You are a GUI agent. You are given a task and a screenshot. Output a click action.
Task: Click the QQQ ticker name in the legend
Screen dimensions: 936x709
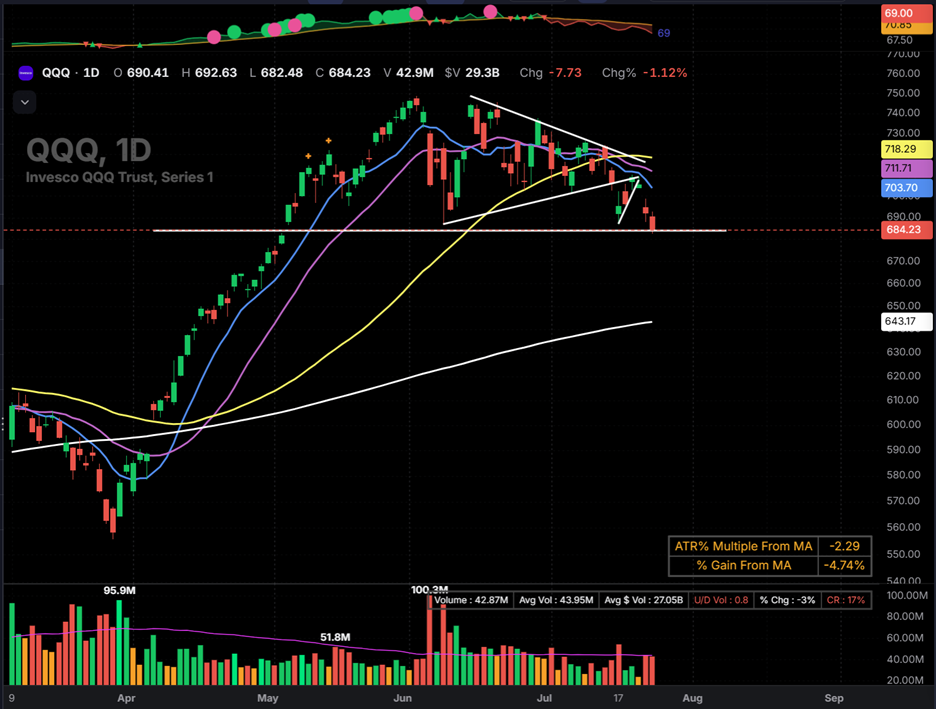click(x=56, y=73)
